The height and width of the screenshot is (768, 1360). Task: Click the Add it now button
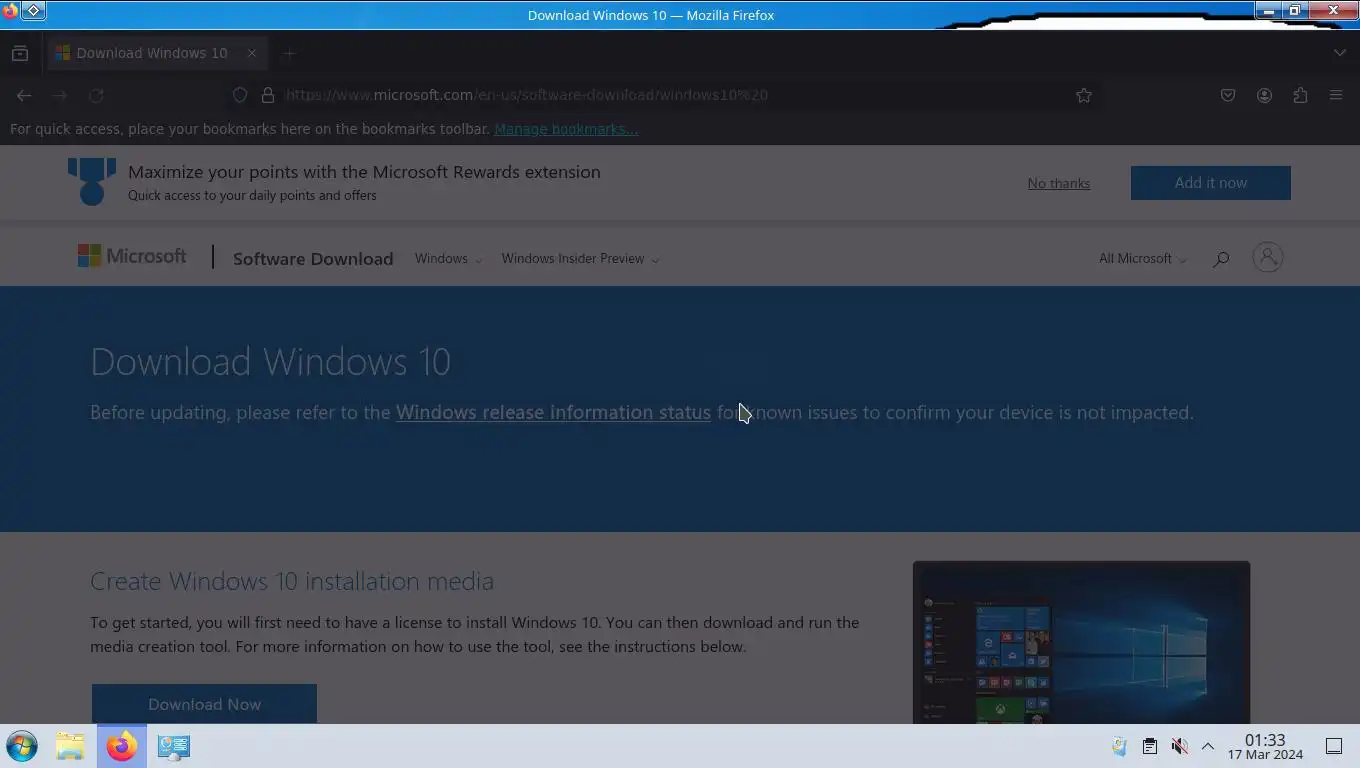click(x=1211, y=183)
